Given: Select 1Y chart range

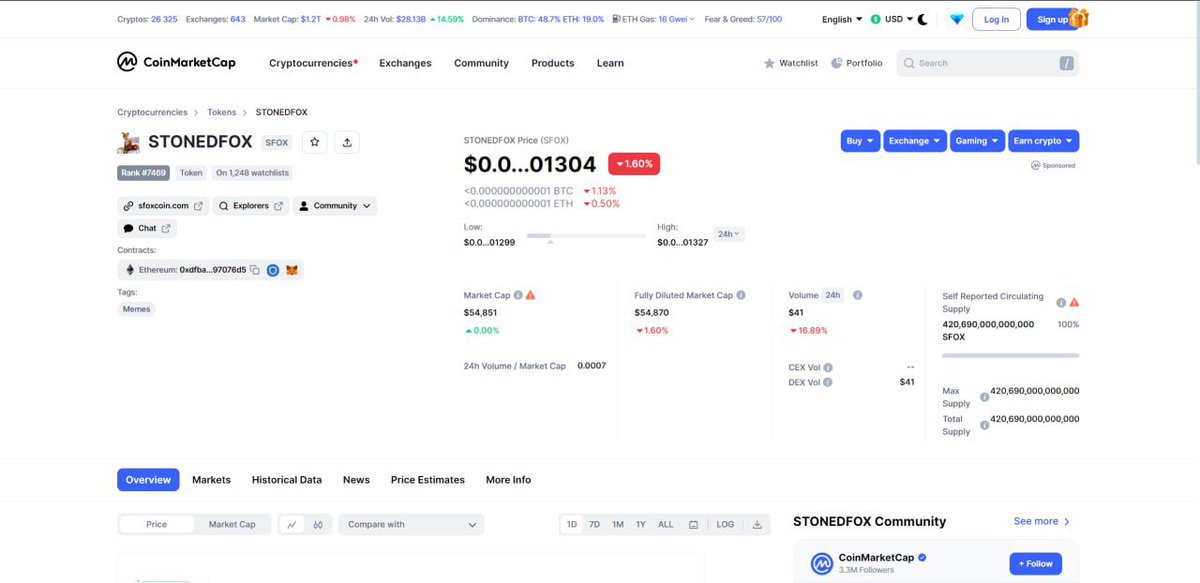Looking at the screenshot, I should pos(640,524).
